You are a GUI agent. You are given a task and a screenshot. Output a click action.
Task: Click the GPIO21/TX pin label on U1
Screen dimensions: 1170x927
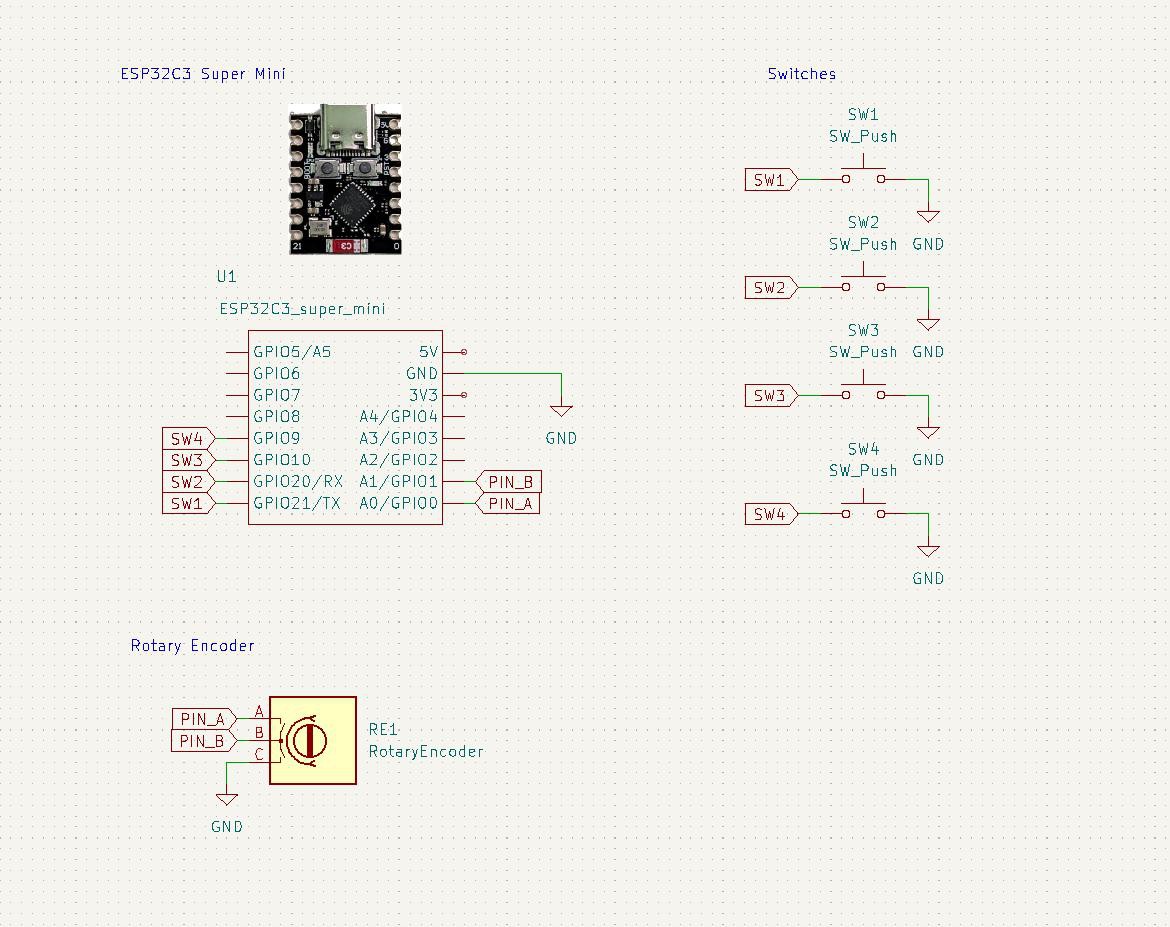pyautogui.click(x=296, y=503)
